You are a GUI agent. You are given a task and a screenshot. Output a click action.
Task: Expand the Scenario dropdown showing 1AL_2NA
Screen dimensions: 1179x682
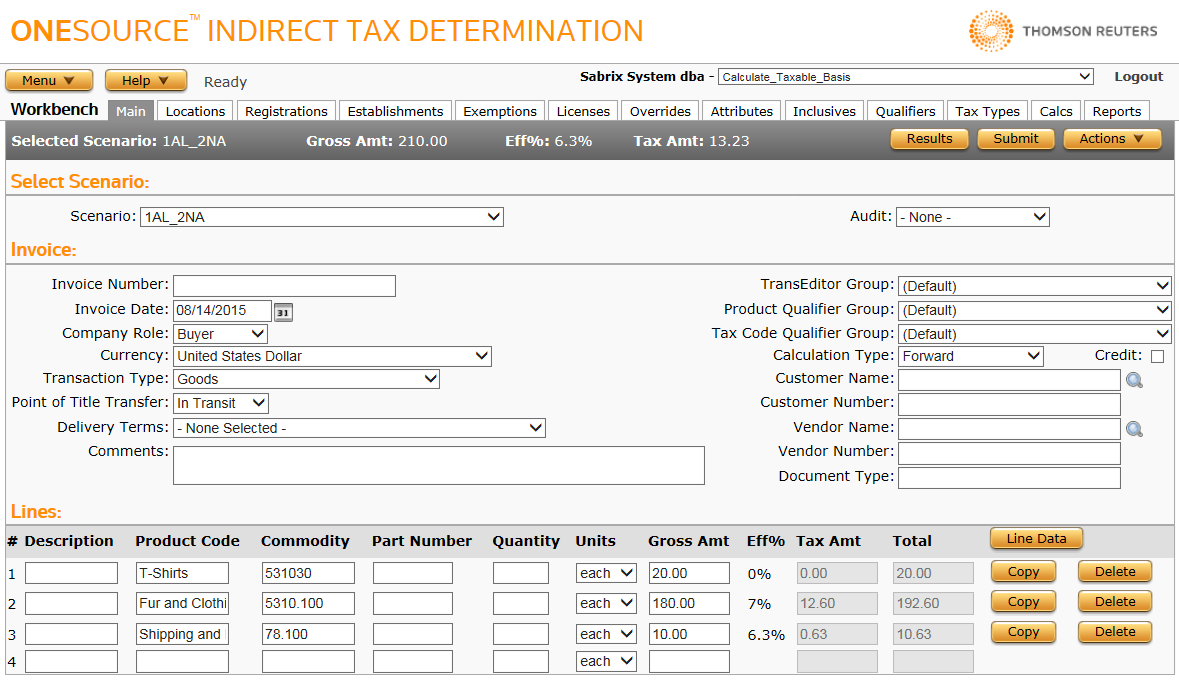322,217
